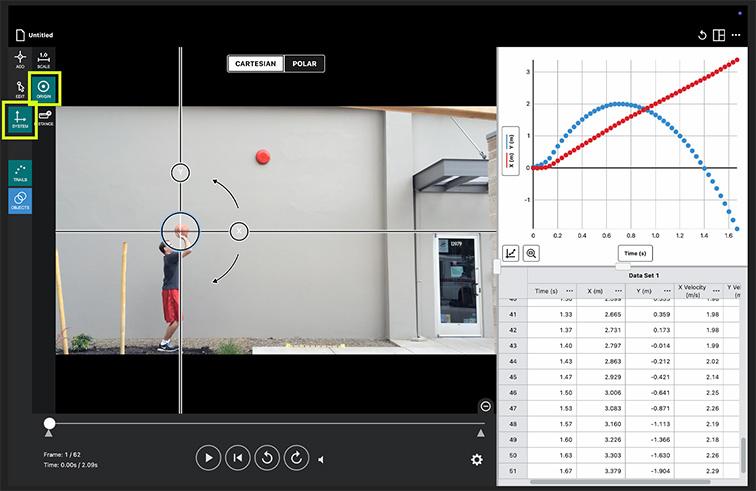Select the Add point tool
The image size is (756, 491).
(x=20, y=59)
